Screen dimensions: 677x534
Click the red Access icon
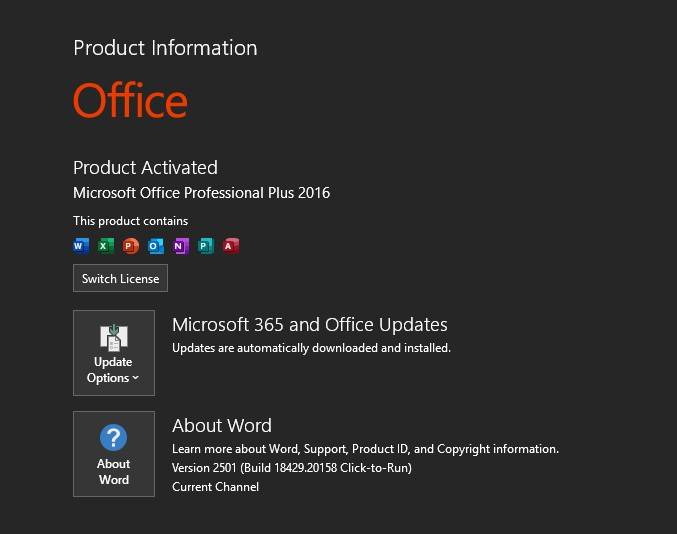coord(231,246)
